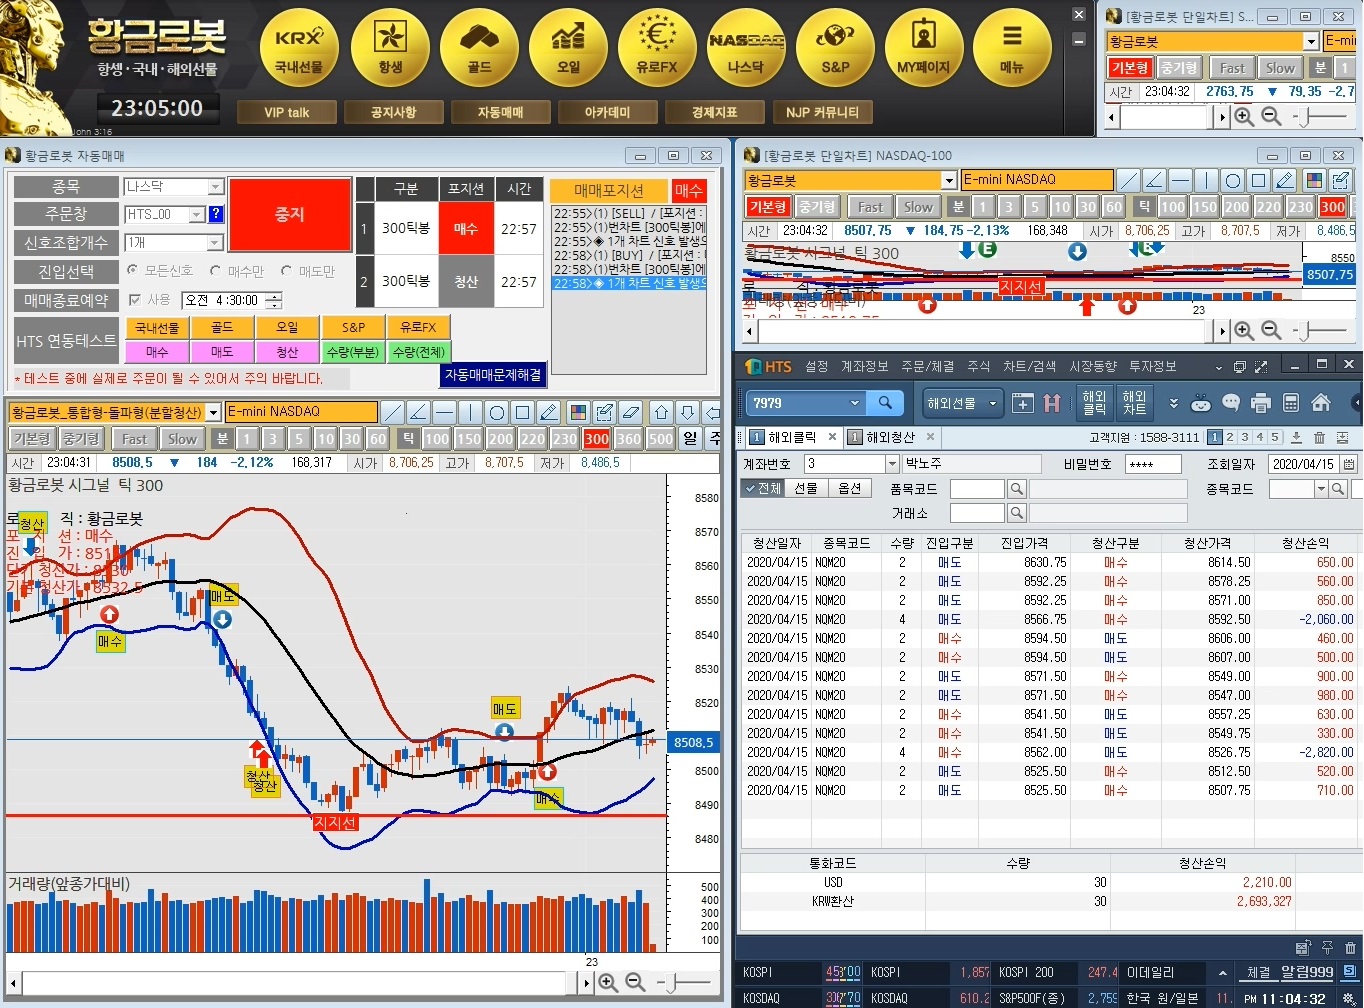
Task: Toggle the 사용 checkbox for 매매종료예약
Action: point(135,300)
